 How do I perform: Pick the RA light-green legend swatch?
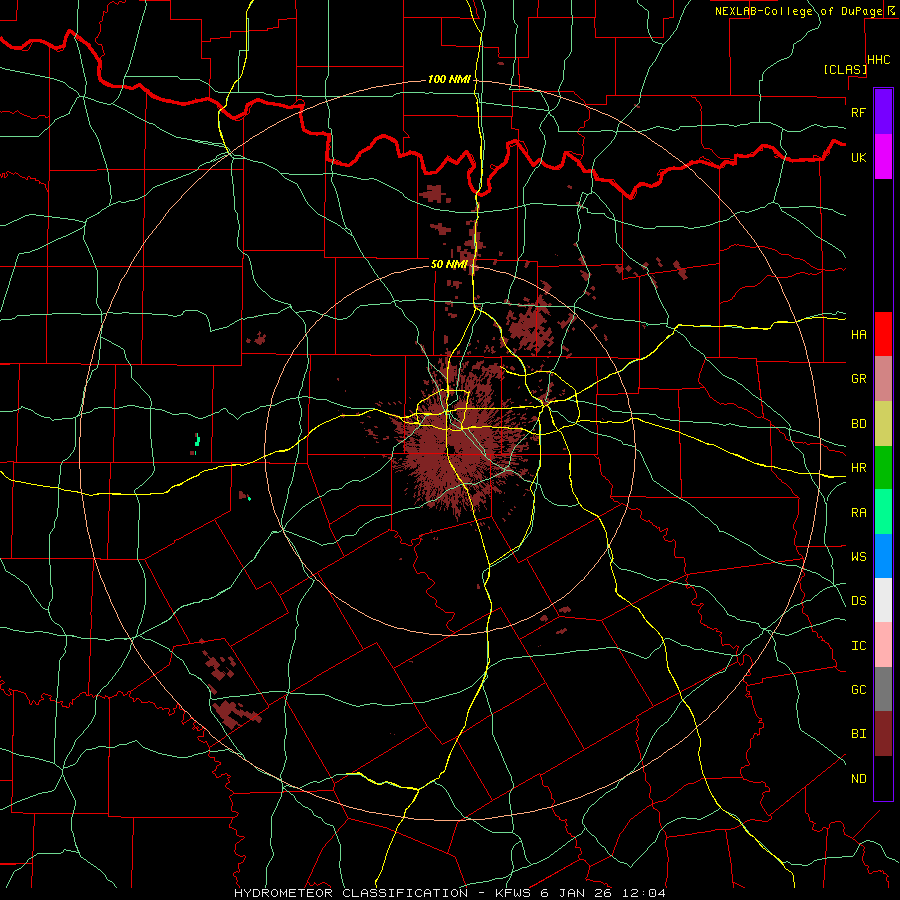coord(883,511)
